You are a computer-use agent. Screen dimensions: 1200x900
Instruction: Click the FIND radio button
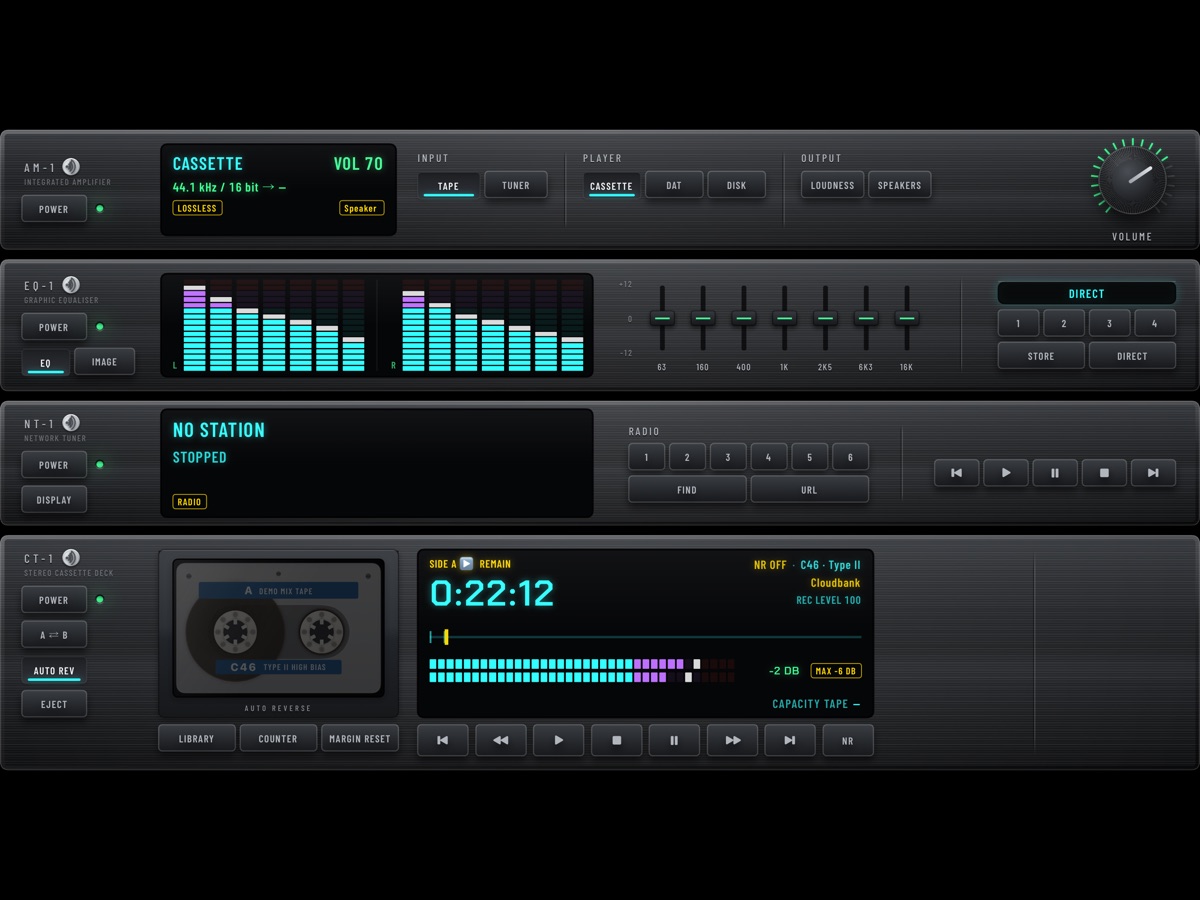(687, 489)
